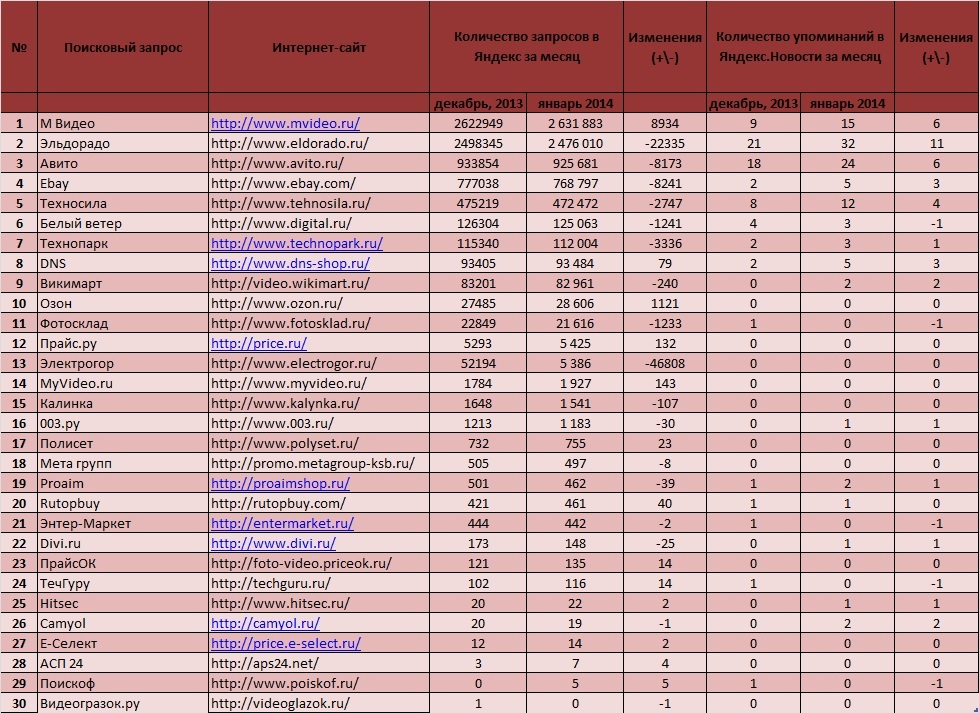Select row number 30 cell
This screenshot has width=979, height=713.
(19, 704)
